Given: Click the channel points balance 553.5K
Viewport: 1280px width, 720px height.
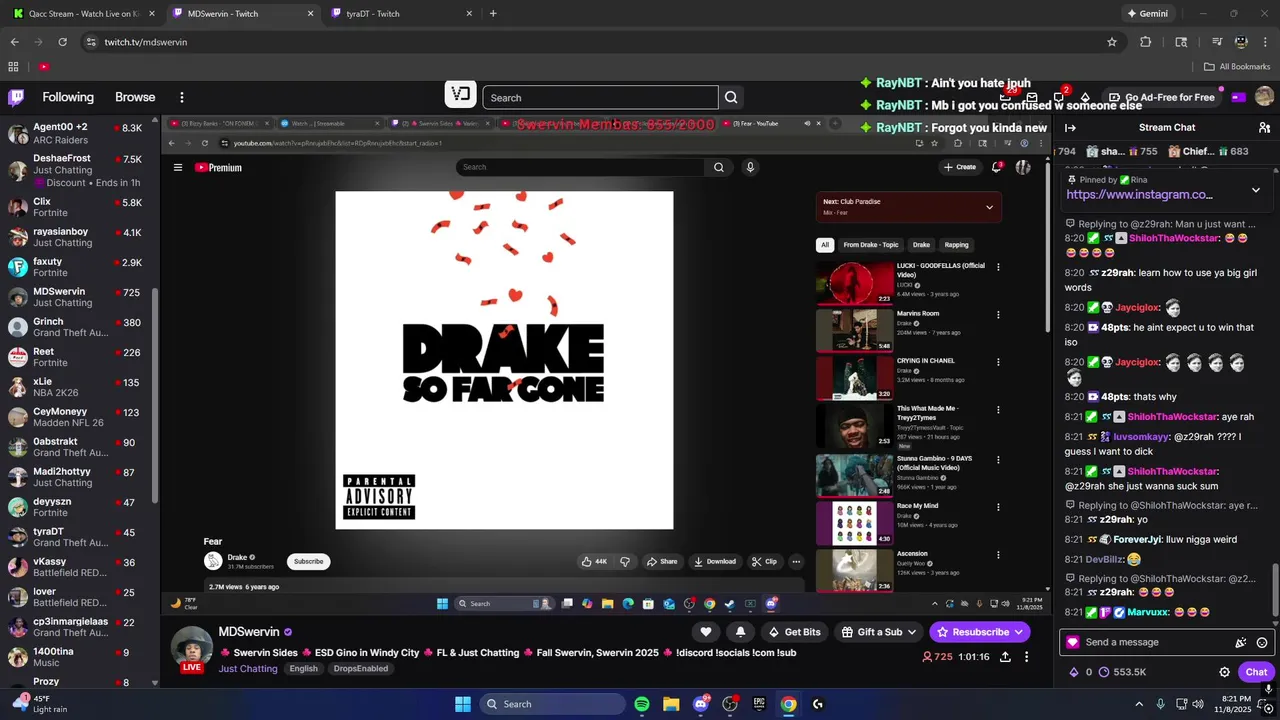Looking at the screenshot, I should [x=1123, y=672].
